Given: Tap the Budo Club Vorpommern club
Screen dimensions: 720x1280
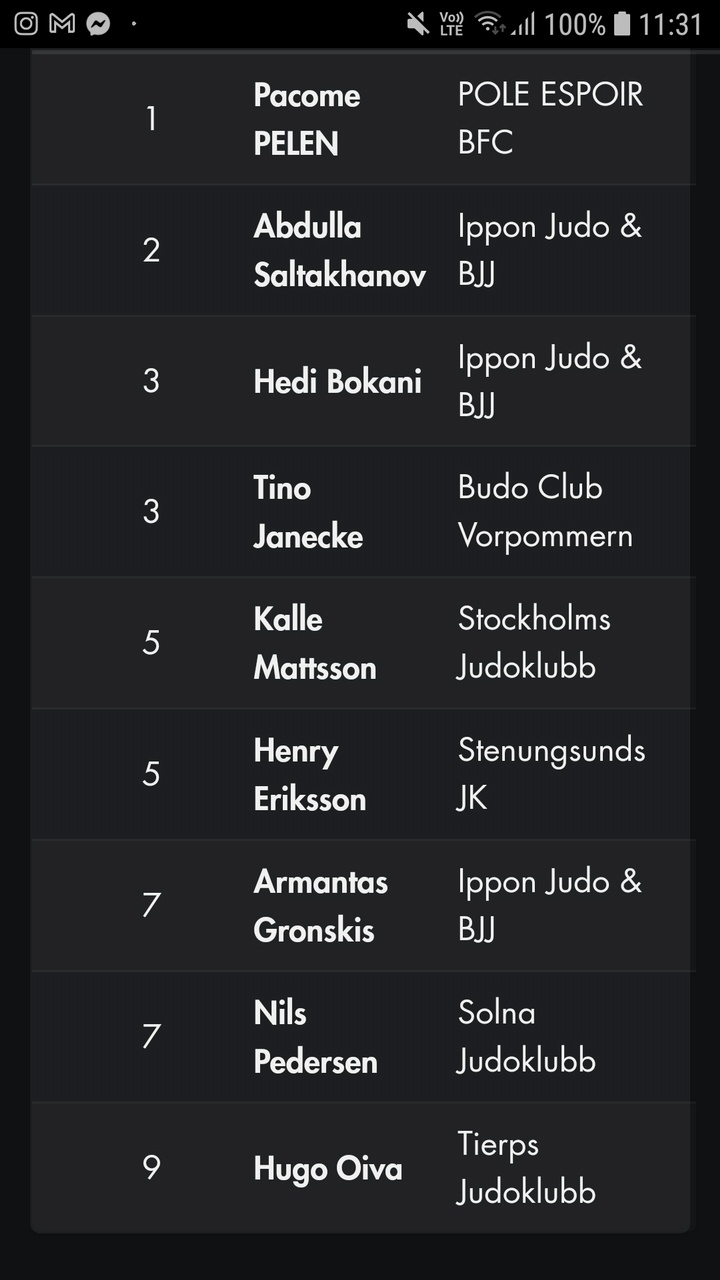Looking at the screenshot, I should (545, 512).
